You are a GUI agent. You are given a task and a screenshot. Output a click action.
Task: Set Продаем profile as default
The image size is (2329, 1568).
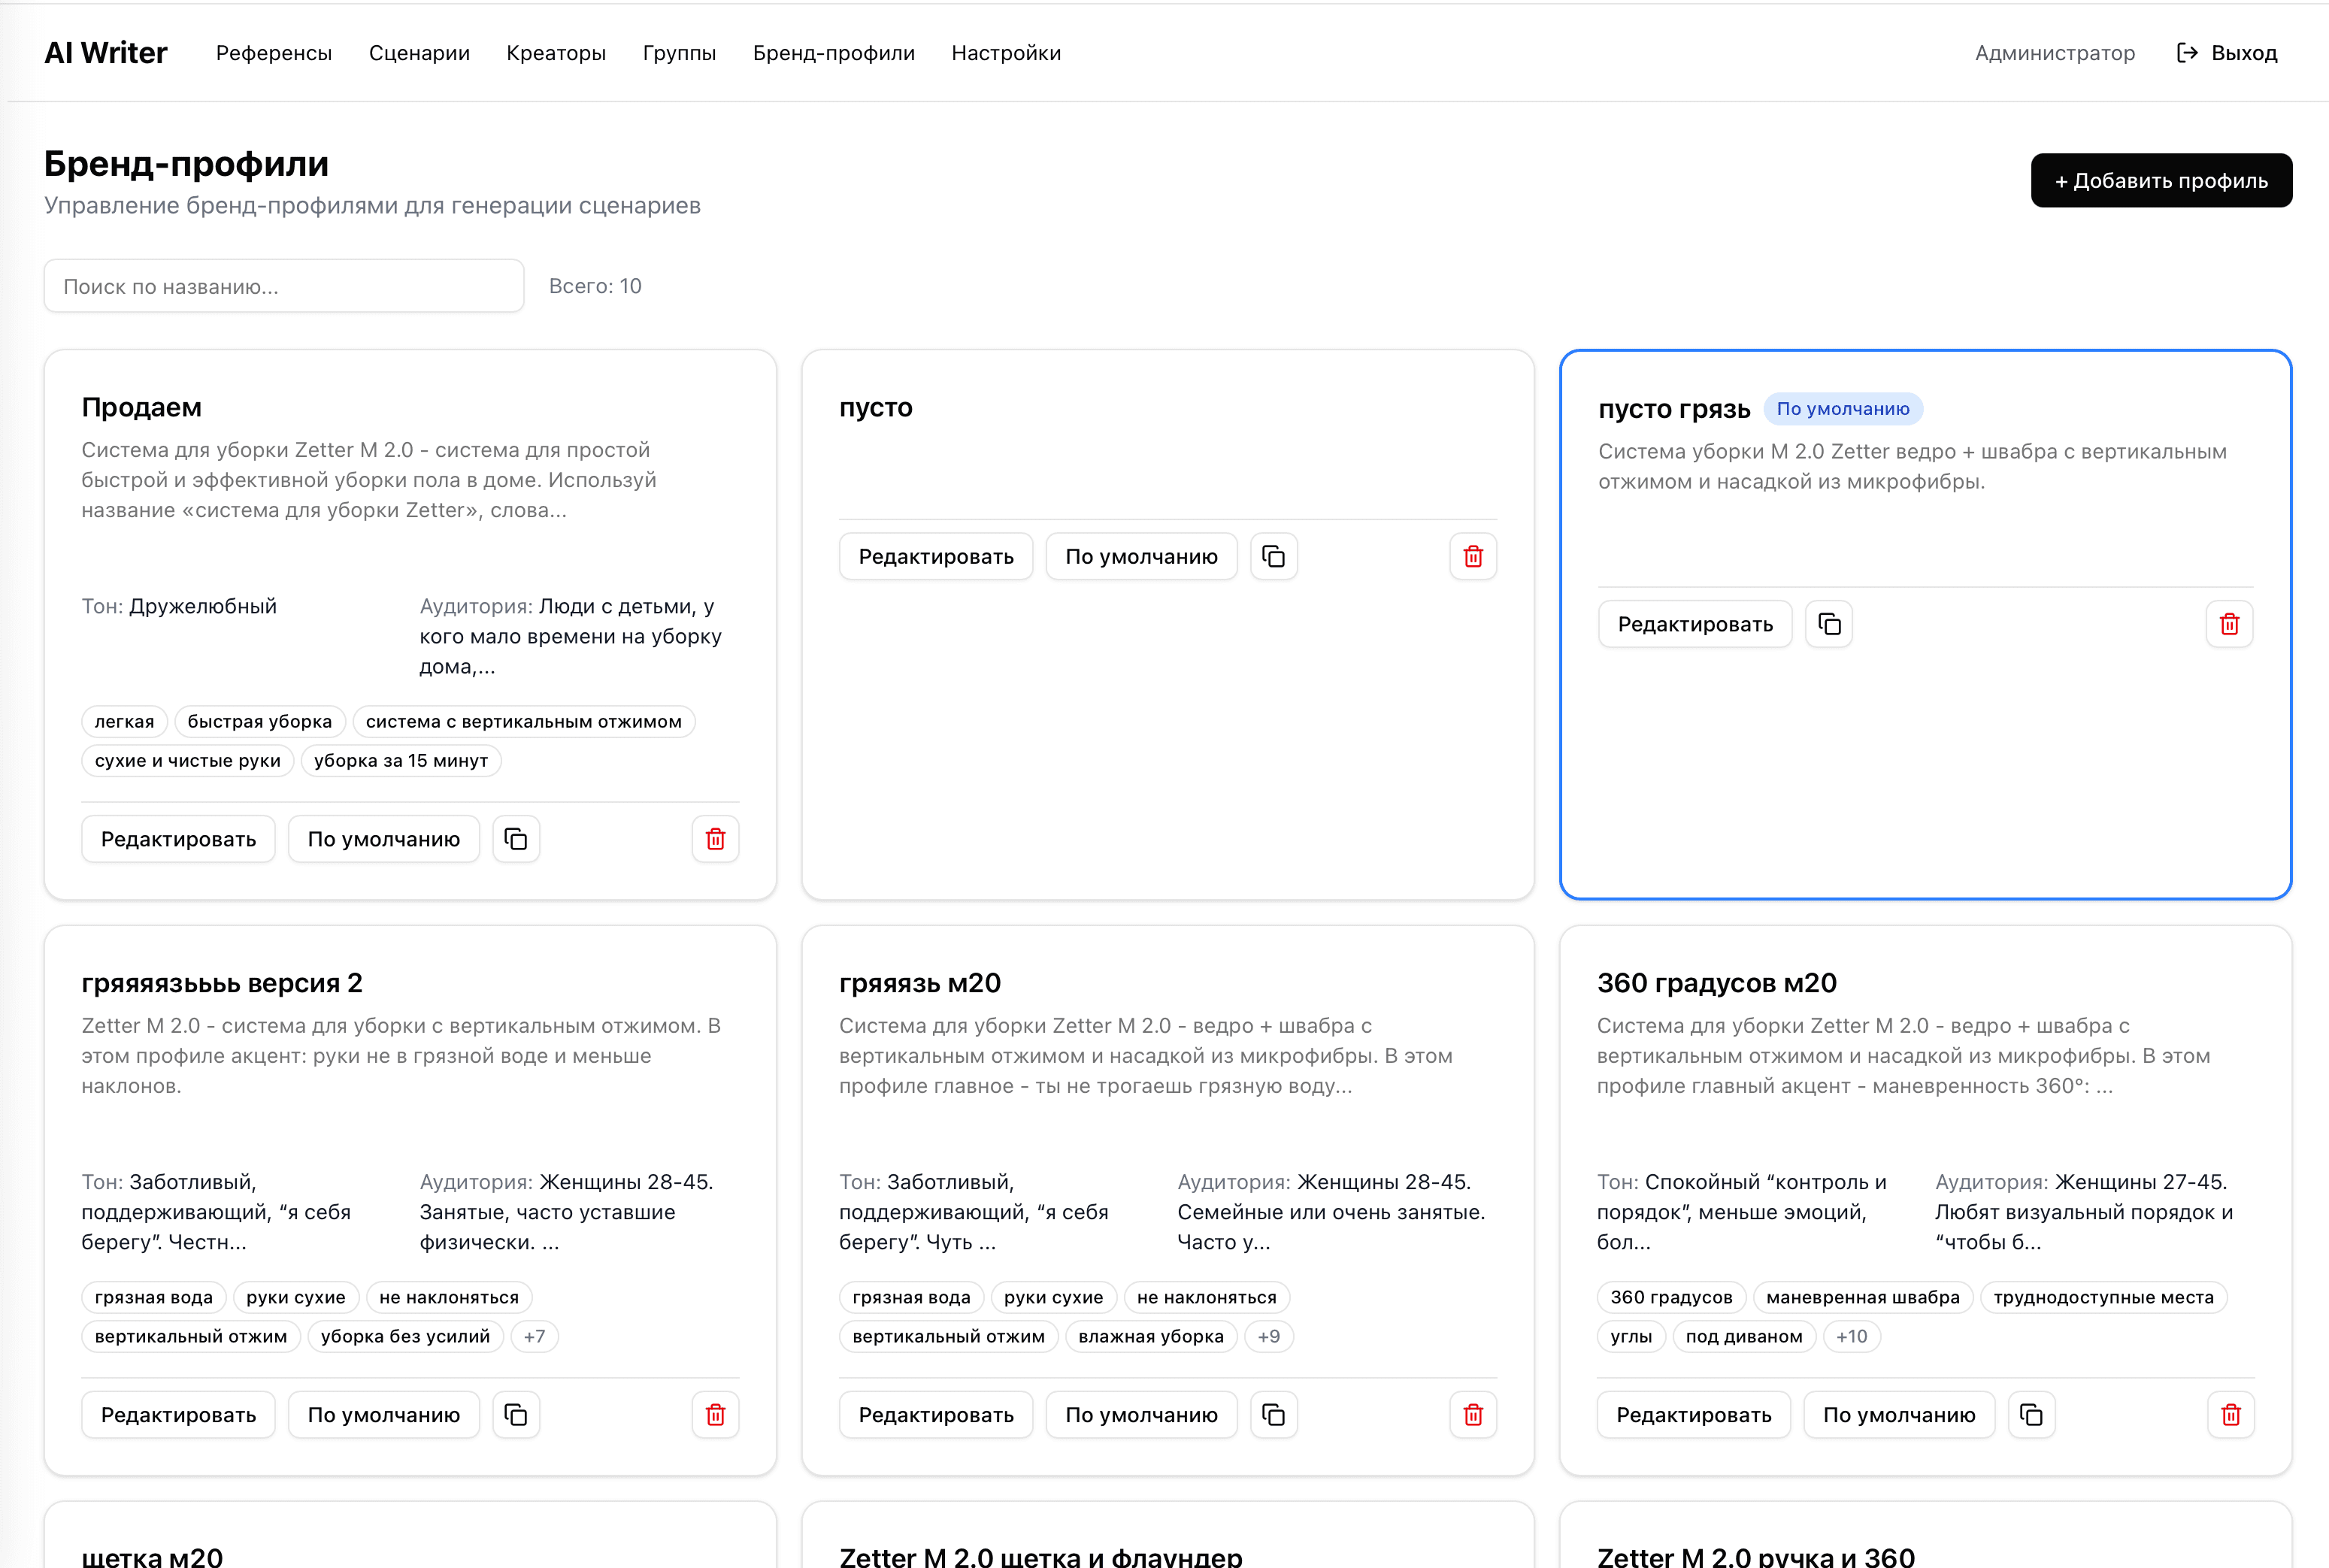click(x=384, y=839)
